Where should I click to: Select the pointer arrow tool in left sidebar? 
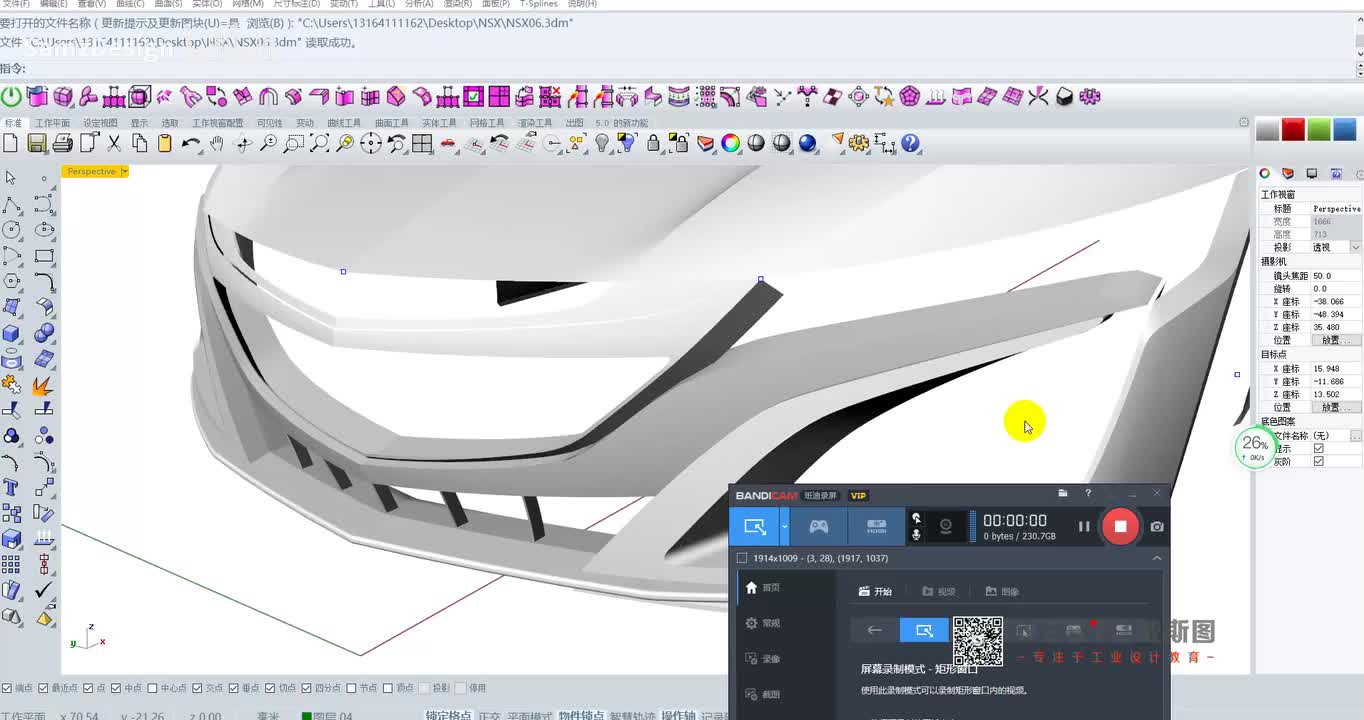click(x=11, y=178)
